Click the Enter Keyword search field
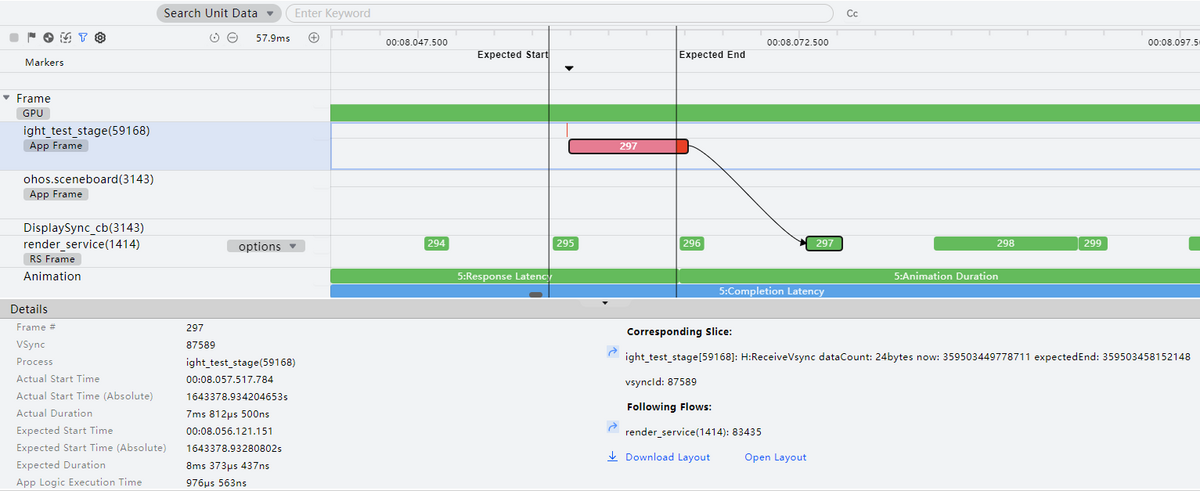 pos(560,13)
